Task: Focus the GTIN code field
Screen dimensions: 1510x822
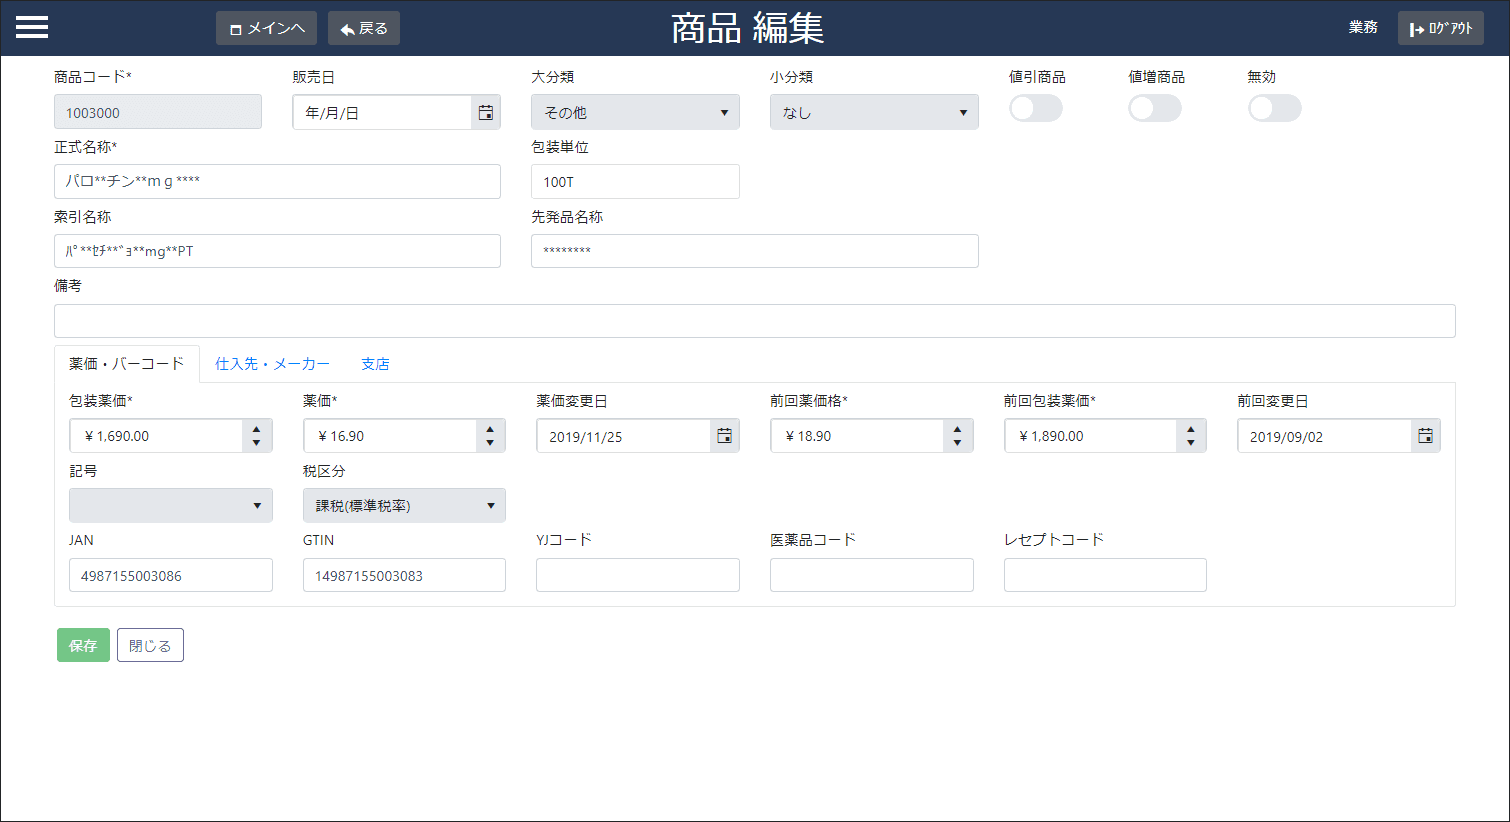Action: [x=404, y=575]
